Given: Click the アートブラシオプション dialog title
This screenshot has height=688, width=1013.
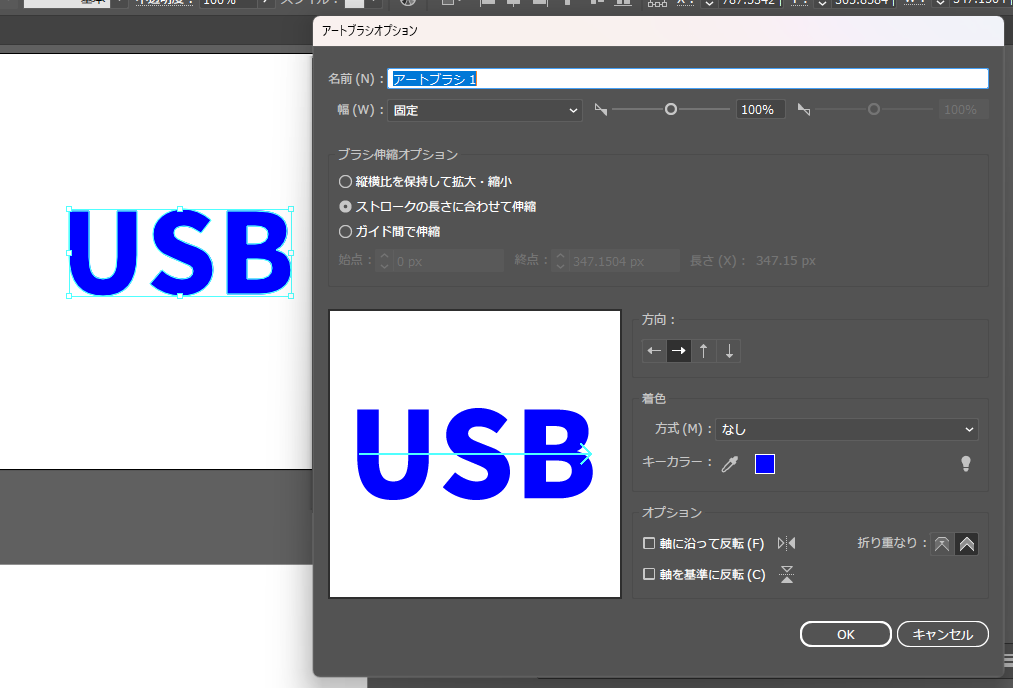Looking at the screenshot, I should (370, 30).
